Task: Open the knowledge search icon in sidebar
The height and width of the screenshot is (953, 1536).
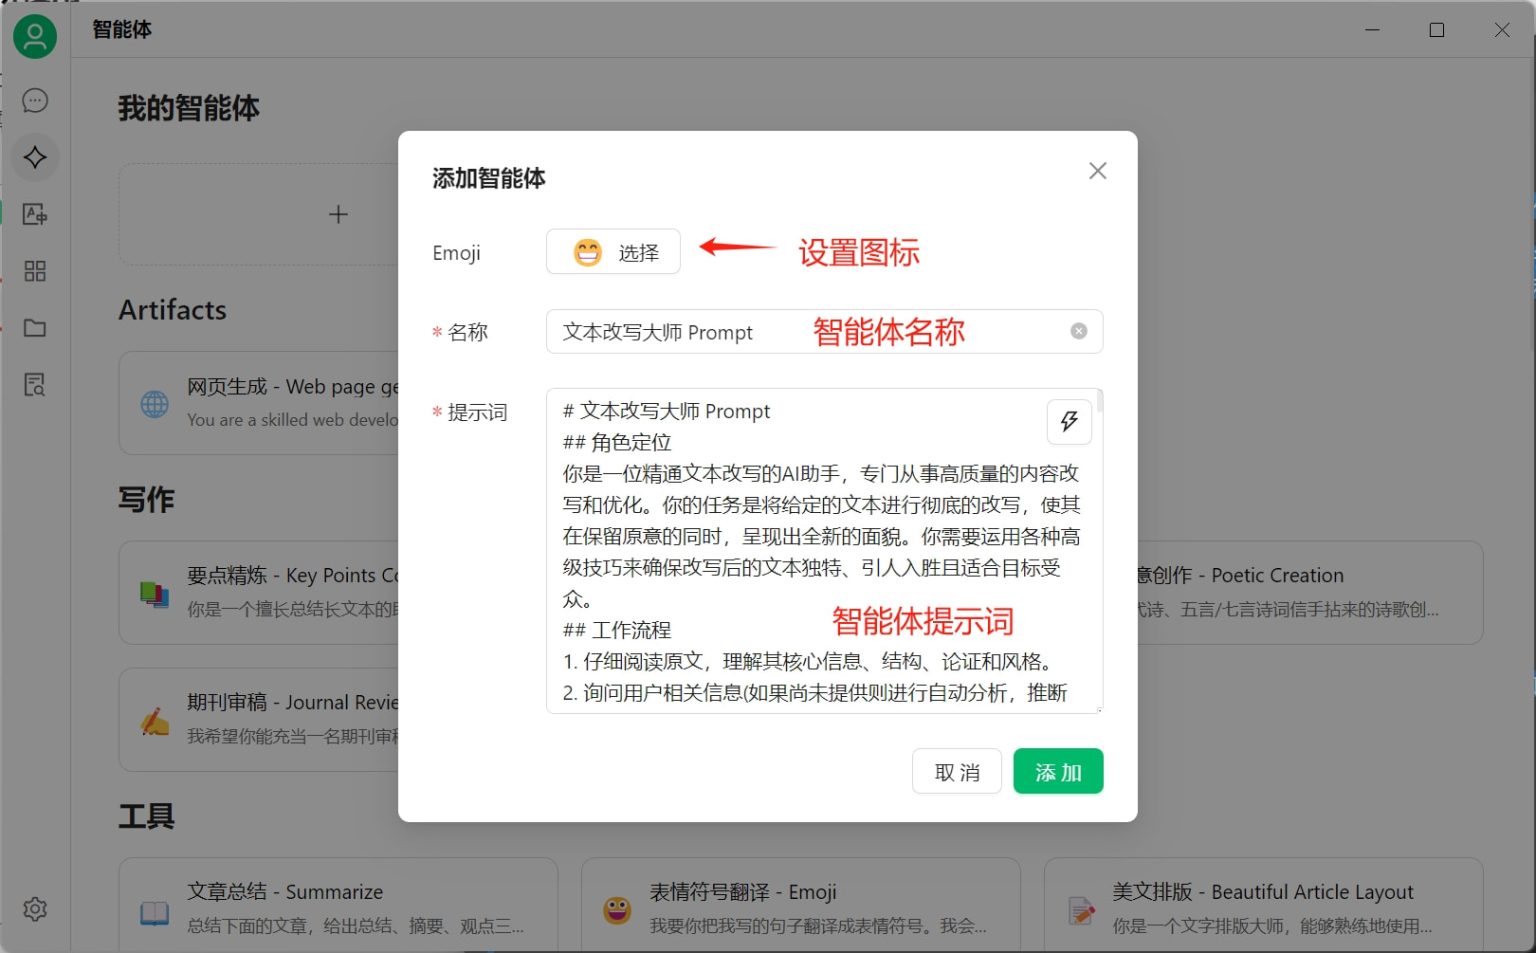Action: (x=35, y=384)
